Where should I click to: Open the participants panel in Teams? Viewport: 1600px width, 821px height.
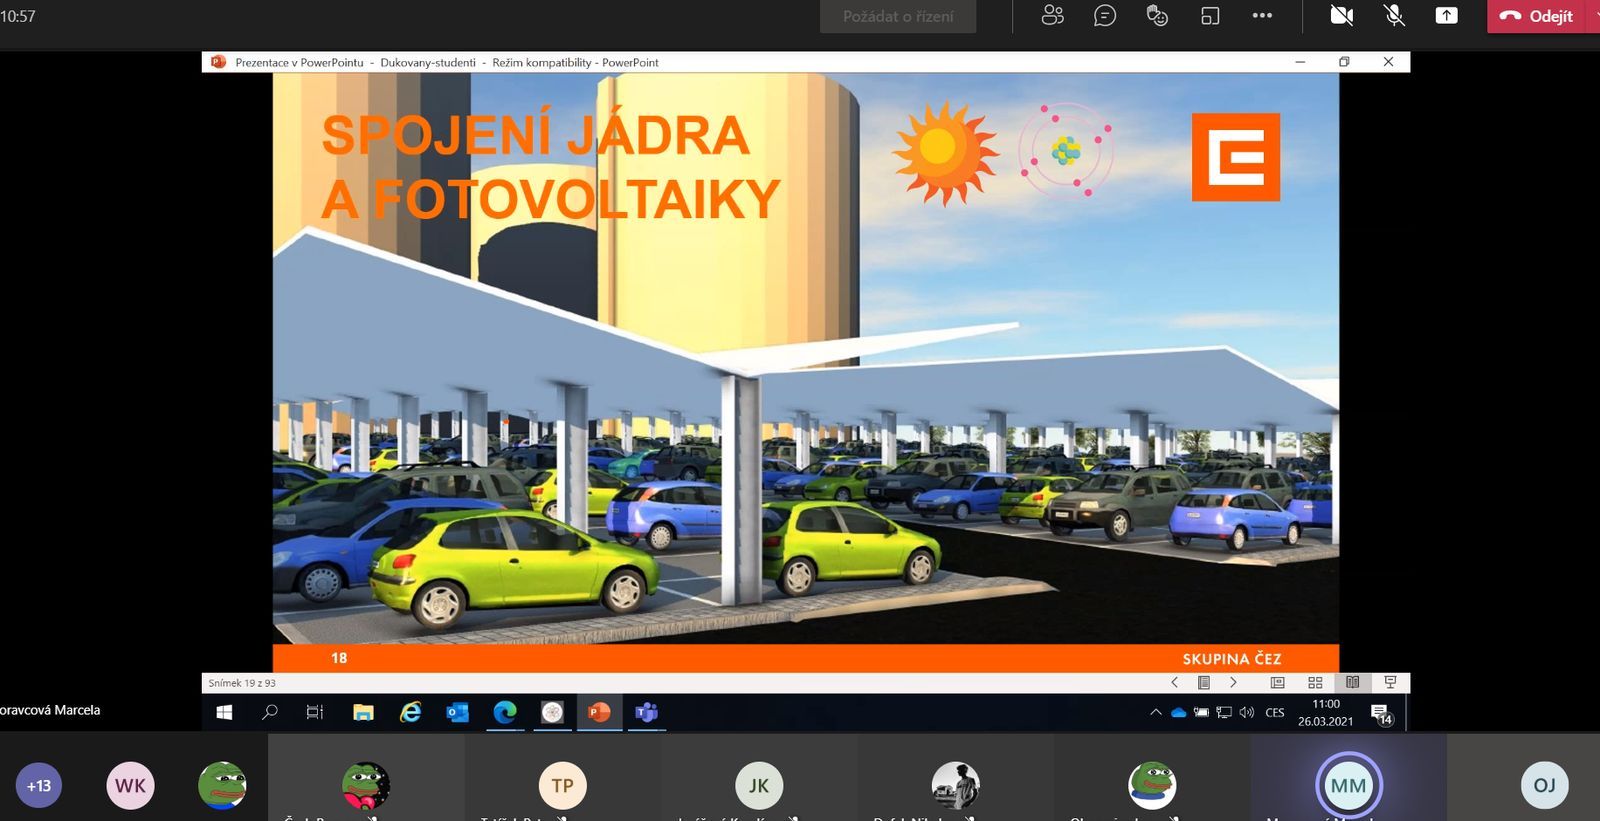tap(1052, 16)
